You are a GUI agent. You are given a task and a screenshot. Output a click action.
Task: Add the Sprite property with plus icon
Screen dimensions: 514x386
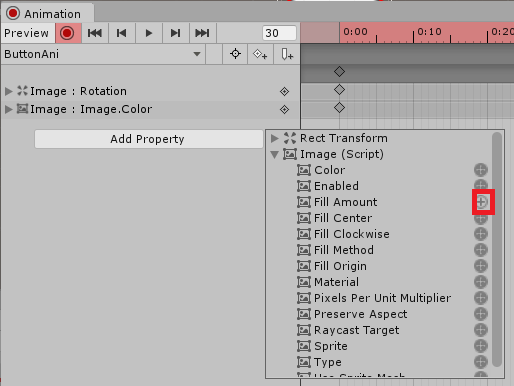tap(481, 346)
